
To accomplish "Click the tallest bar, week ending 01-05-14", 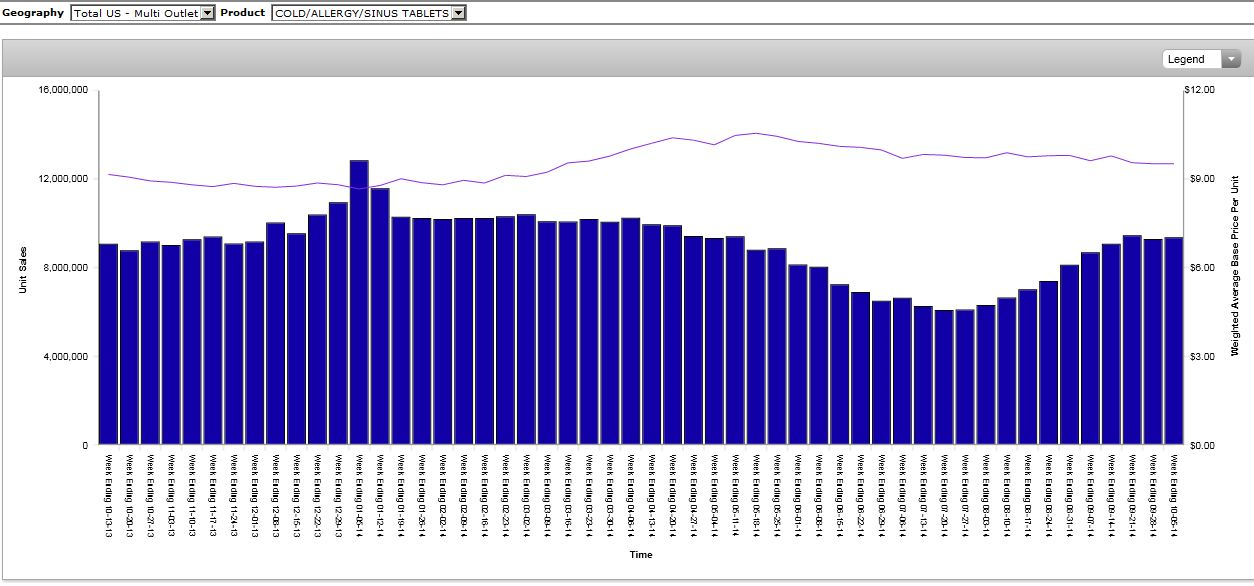I will click(359, 302).
